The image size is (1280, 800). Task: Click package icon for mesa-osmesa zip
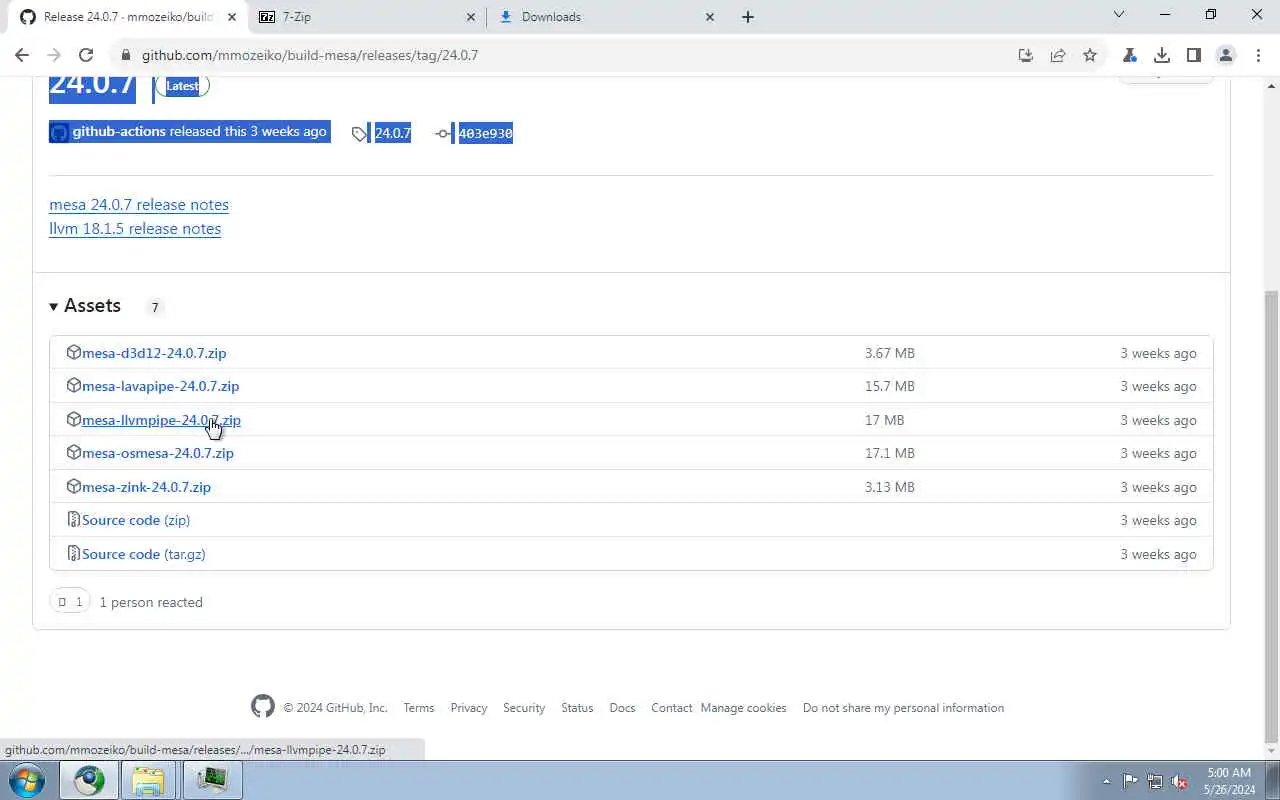coord(73,452)
